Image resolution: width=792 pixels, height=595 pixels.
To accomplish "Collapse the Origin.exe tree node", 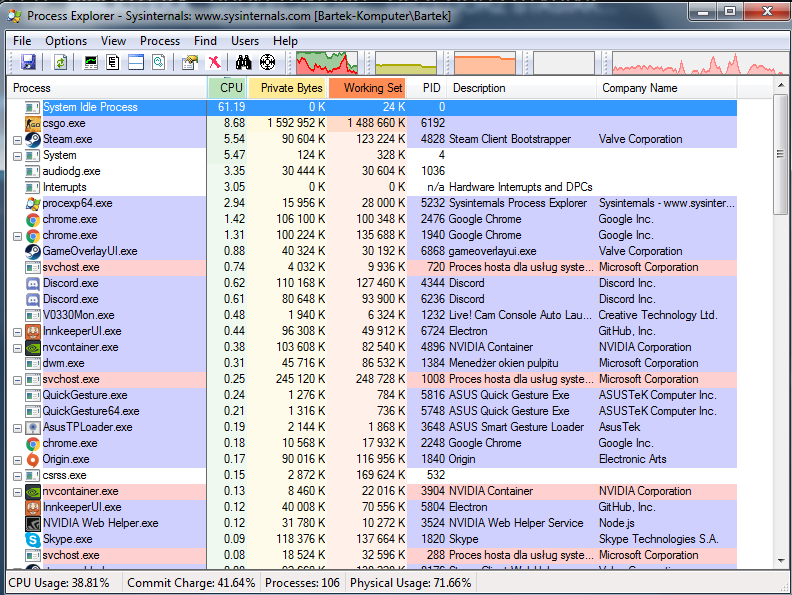I will coord(17,460).
